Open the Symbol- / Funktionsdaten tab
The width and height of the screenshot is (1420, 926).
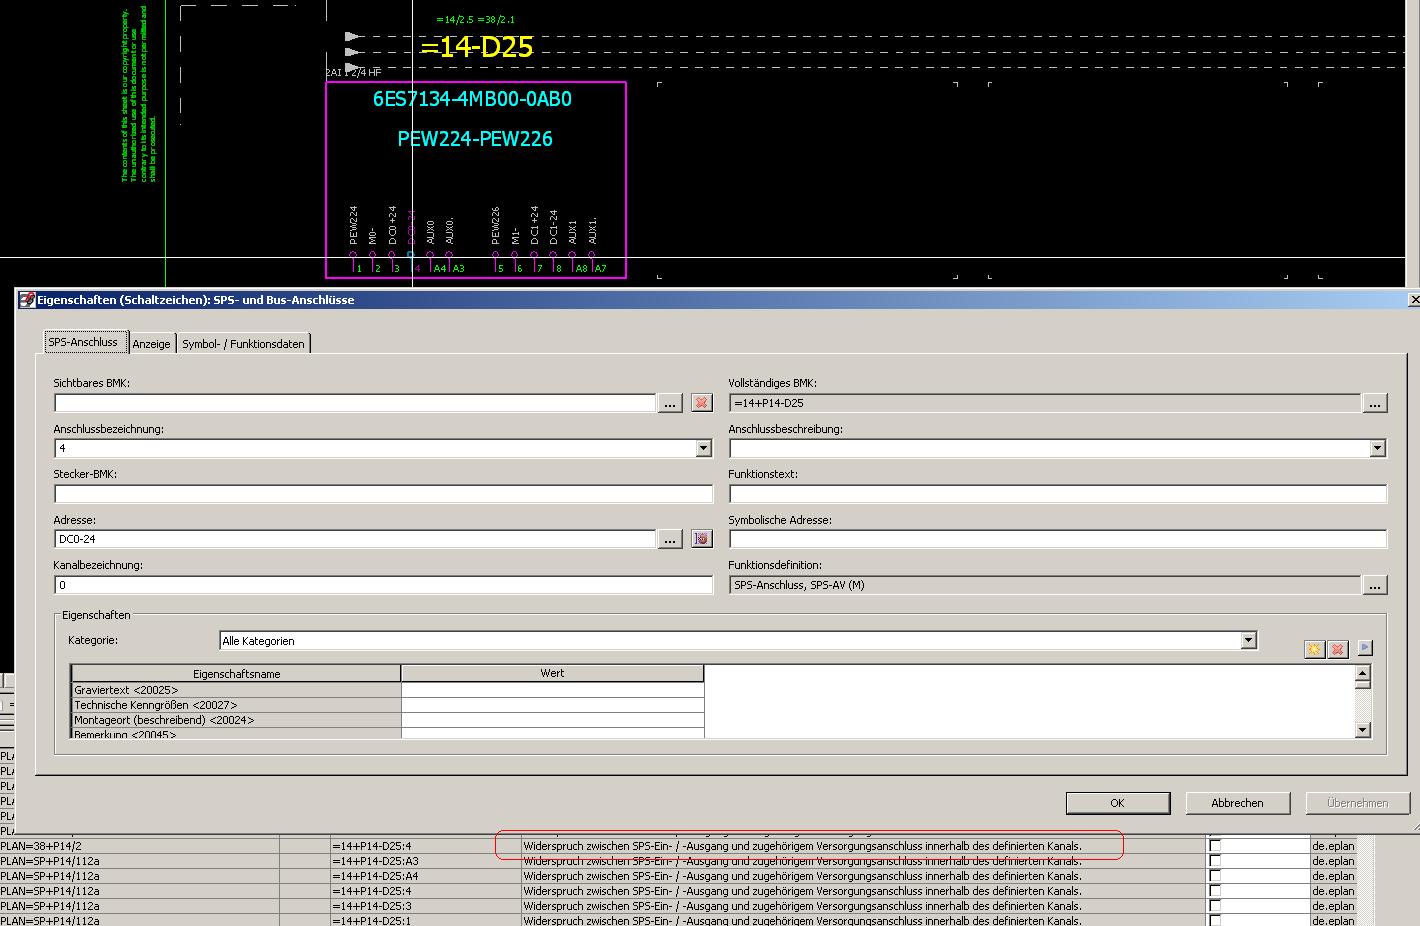tap(243, 344)
